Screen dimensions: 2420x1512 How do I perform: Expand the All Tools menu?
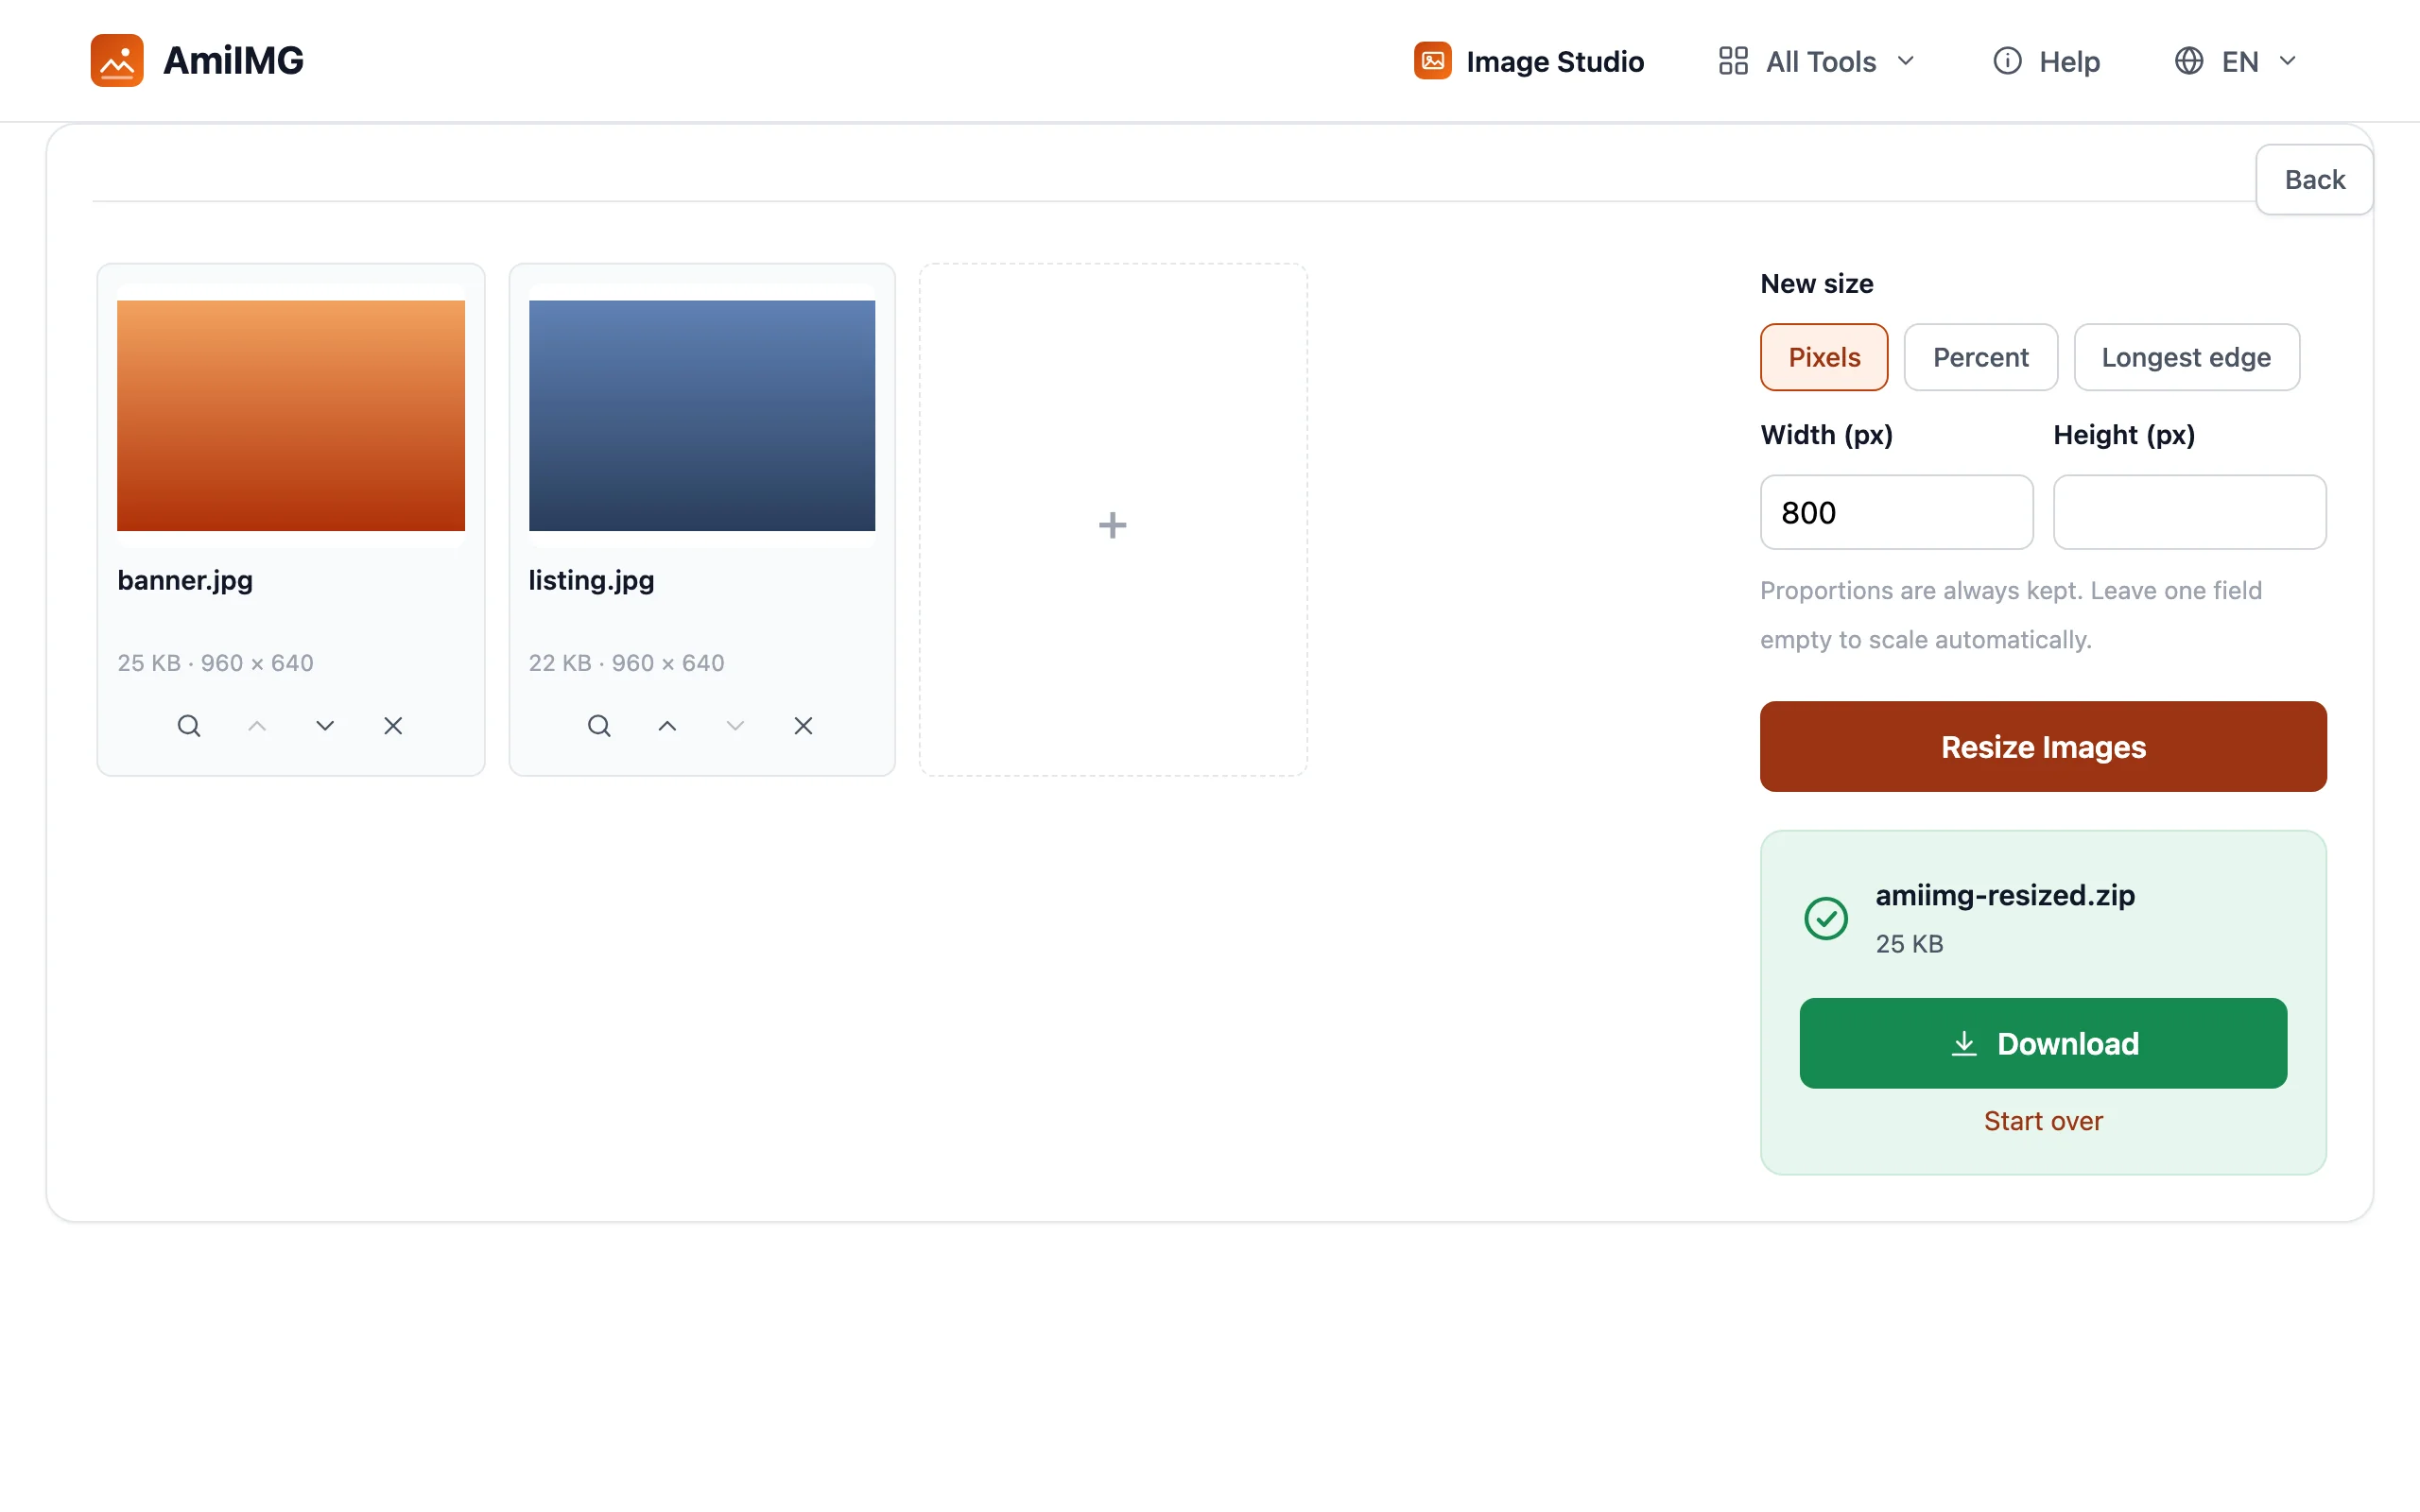tap(1817, 61)
